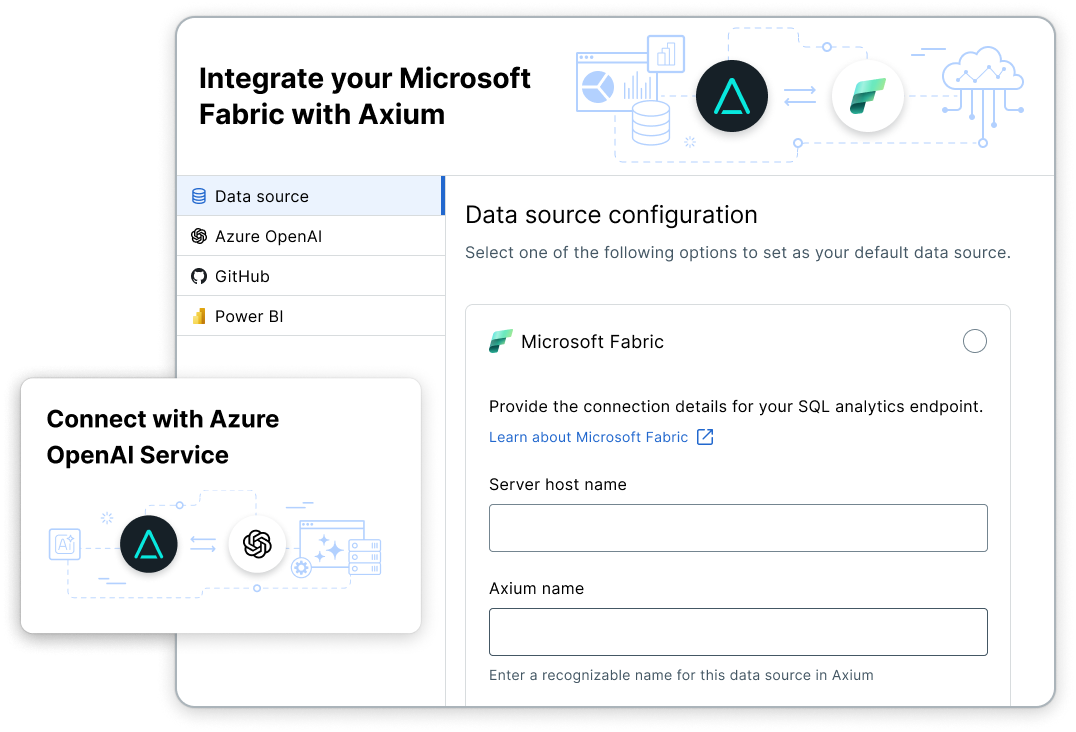Click the database cylinder illustration in the header

click(x=651, y=123)
